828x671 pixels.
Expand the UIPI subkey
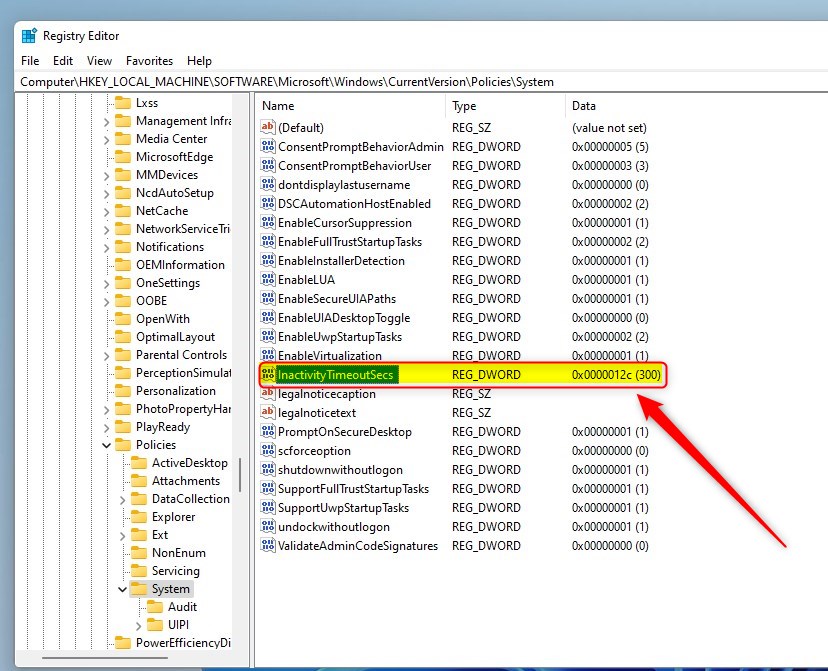click(x=138, y=625)
